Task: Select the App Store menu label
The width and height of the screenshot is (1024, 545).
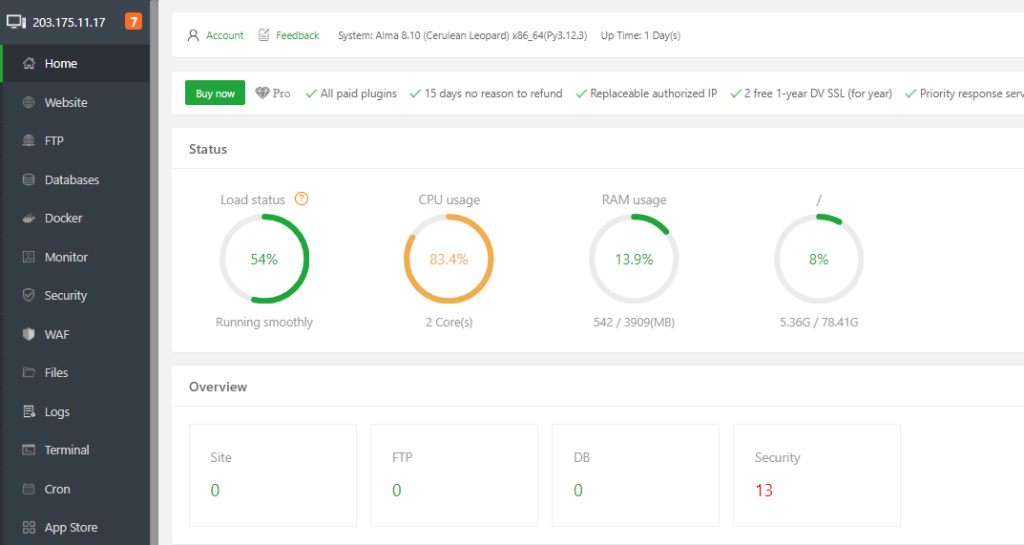Action: 71,527
